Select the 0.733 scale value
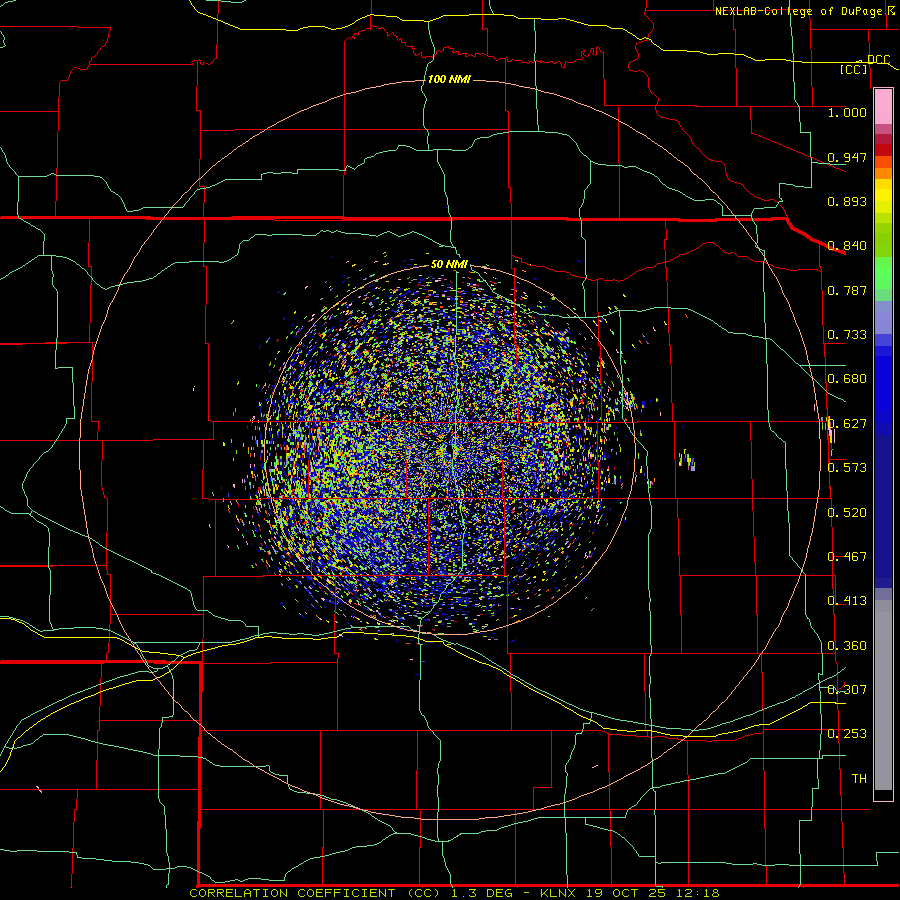900x900 pixels. pyautogui.click(x=847, y=335)
